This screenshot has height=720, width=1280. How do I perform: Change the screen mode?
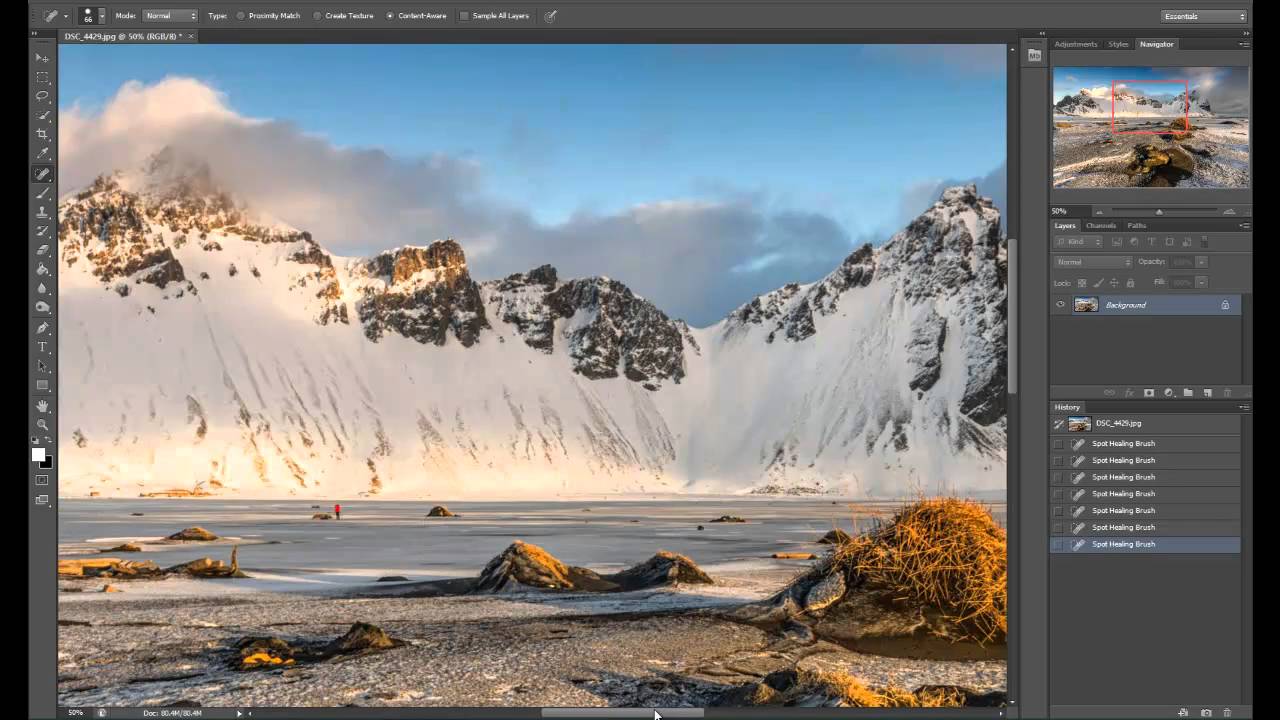[42, 500]
